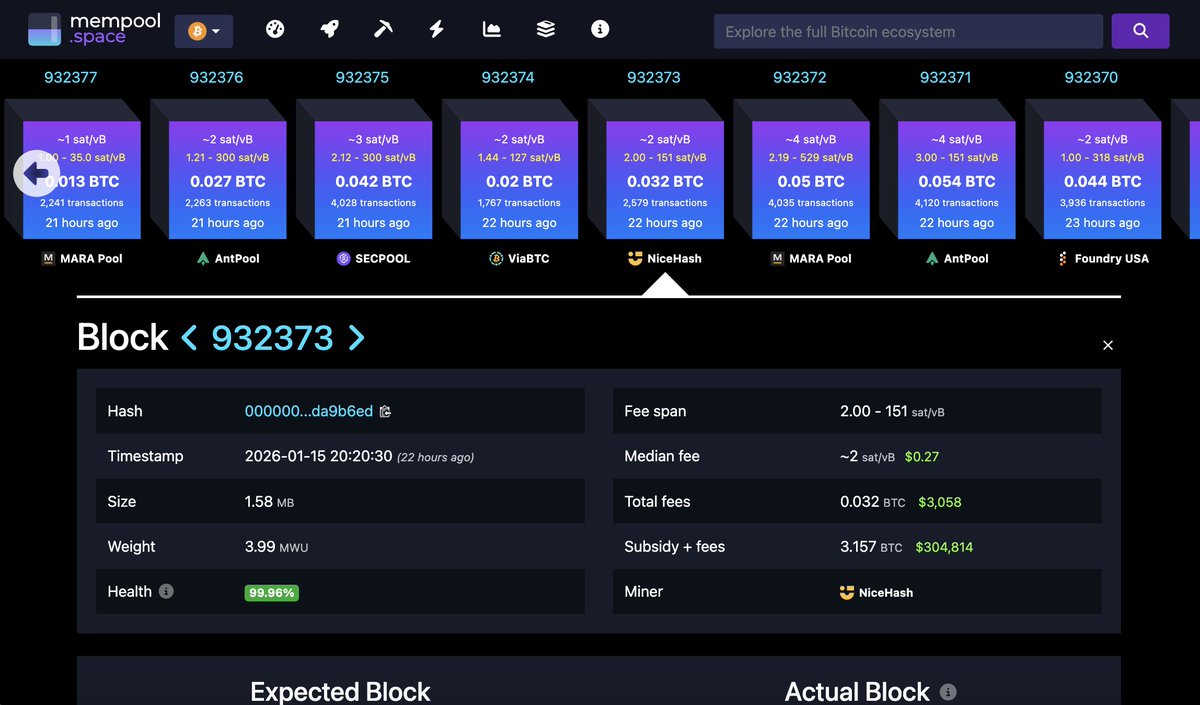This screenshot has width=1200, height=705.
Task: Open block height 932374 link
Action: (x=508, y=77)
